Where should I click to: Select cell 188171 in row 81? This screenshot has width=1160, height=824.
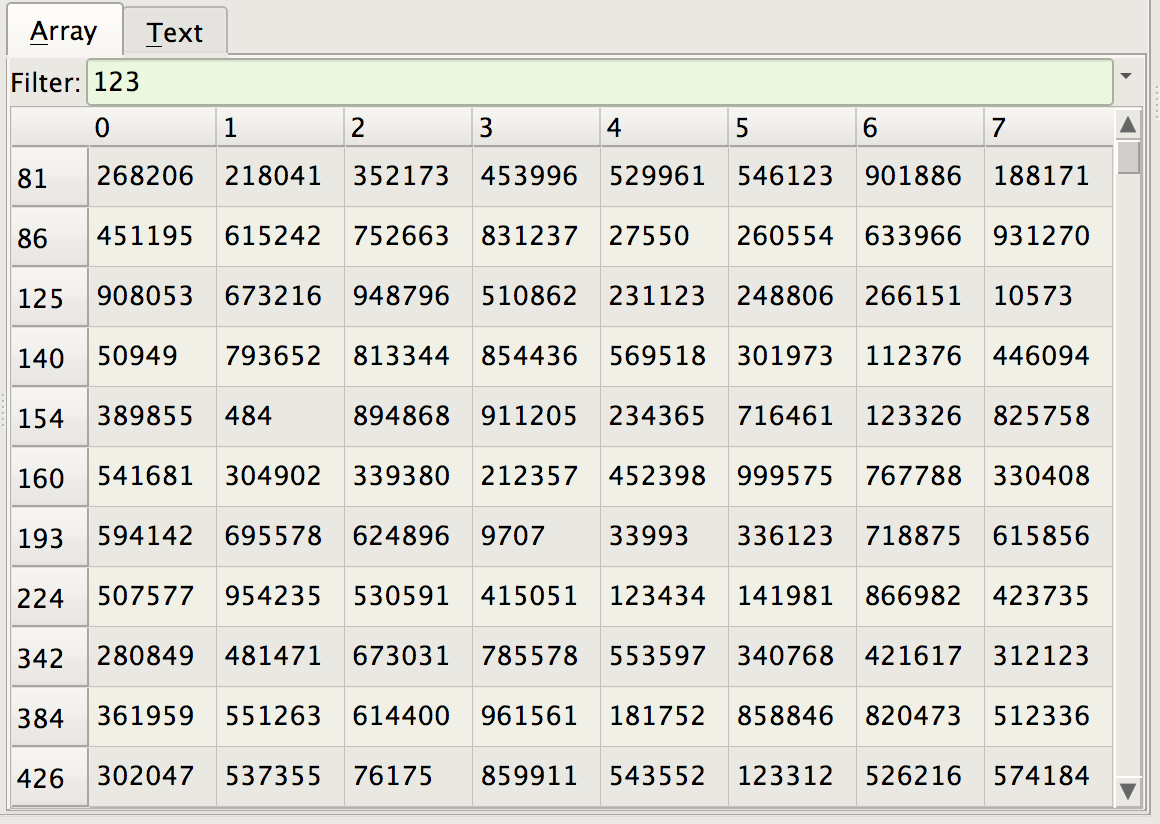click(x=1048, y=176)
